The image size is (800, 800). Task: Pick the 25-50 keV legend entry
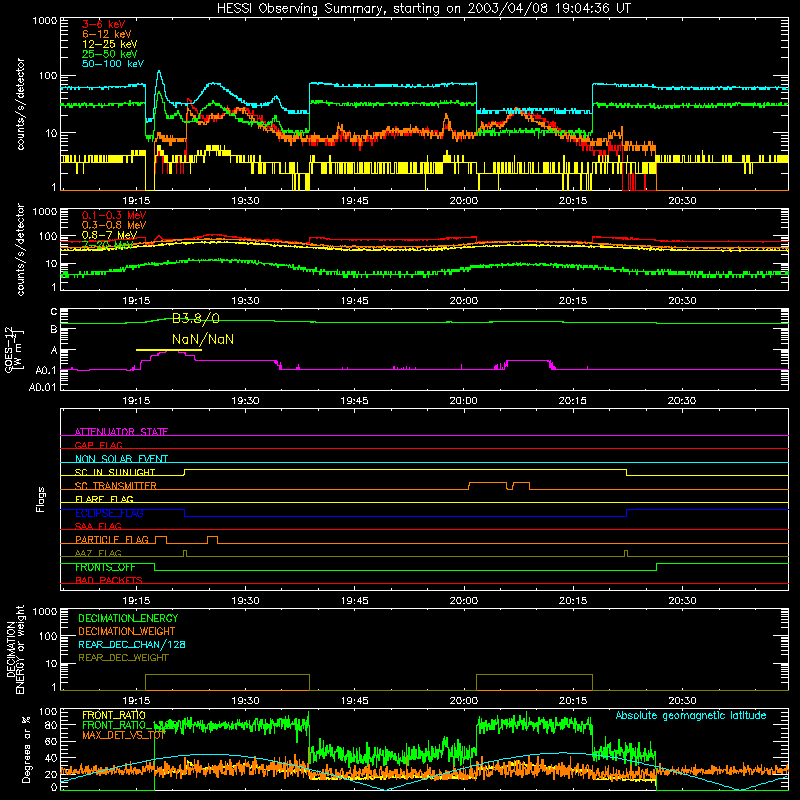point(110,54)
